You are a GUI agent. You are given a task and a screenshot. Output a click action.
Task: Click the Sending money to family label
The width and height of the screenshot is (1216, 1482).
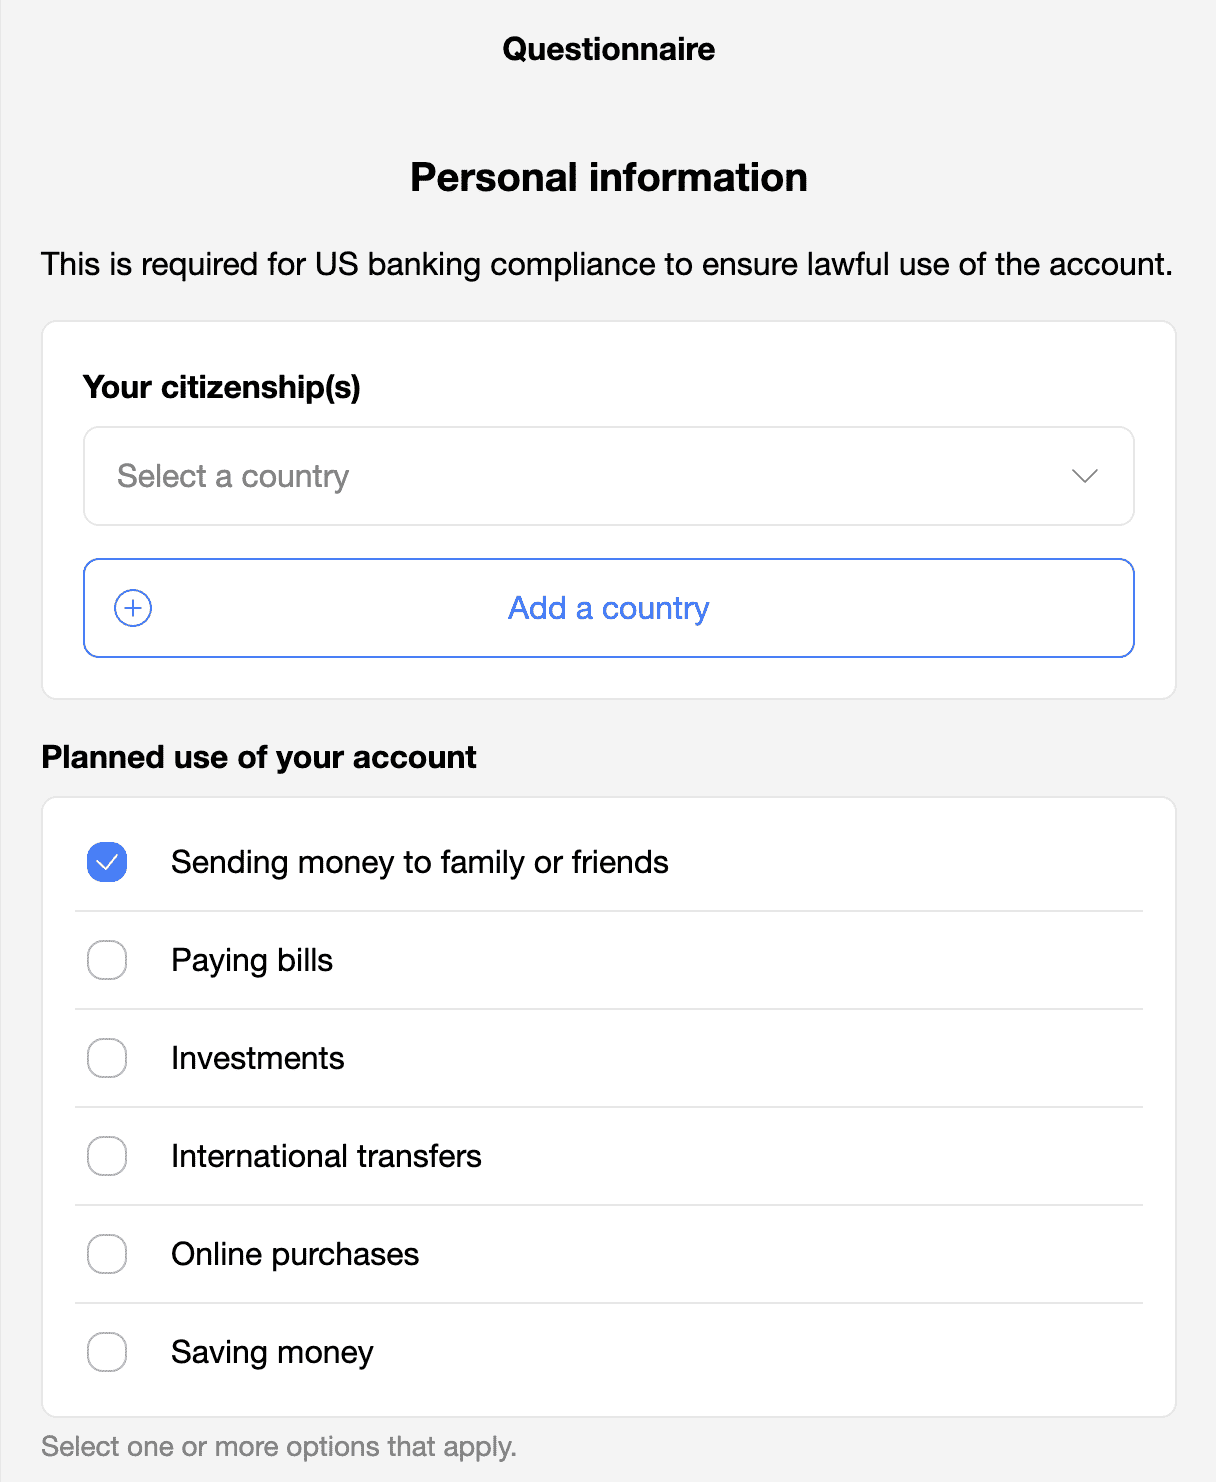pyautogui.click(x=419, y=862)
